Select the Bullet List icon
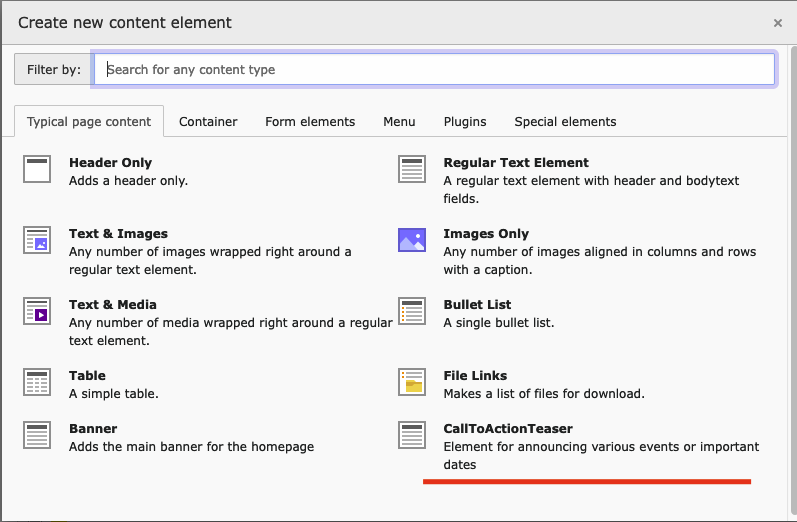 [412, 311]
